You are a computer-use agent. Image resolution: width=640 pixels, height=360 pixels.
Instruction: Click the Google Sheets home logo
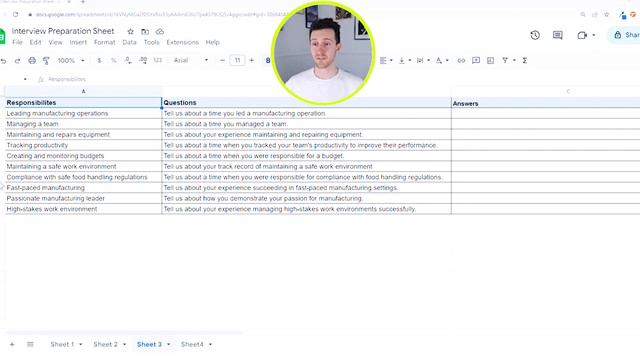point(2,36)
